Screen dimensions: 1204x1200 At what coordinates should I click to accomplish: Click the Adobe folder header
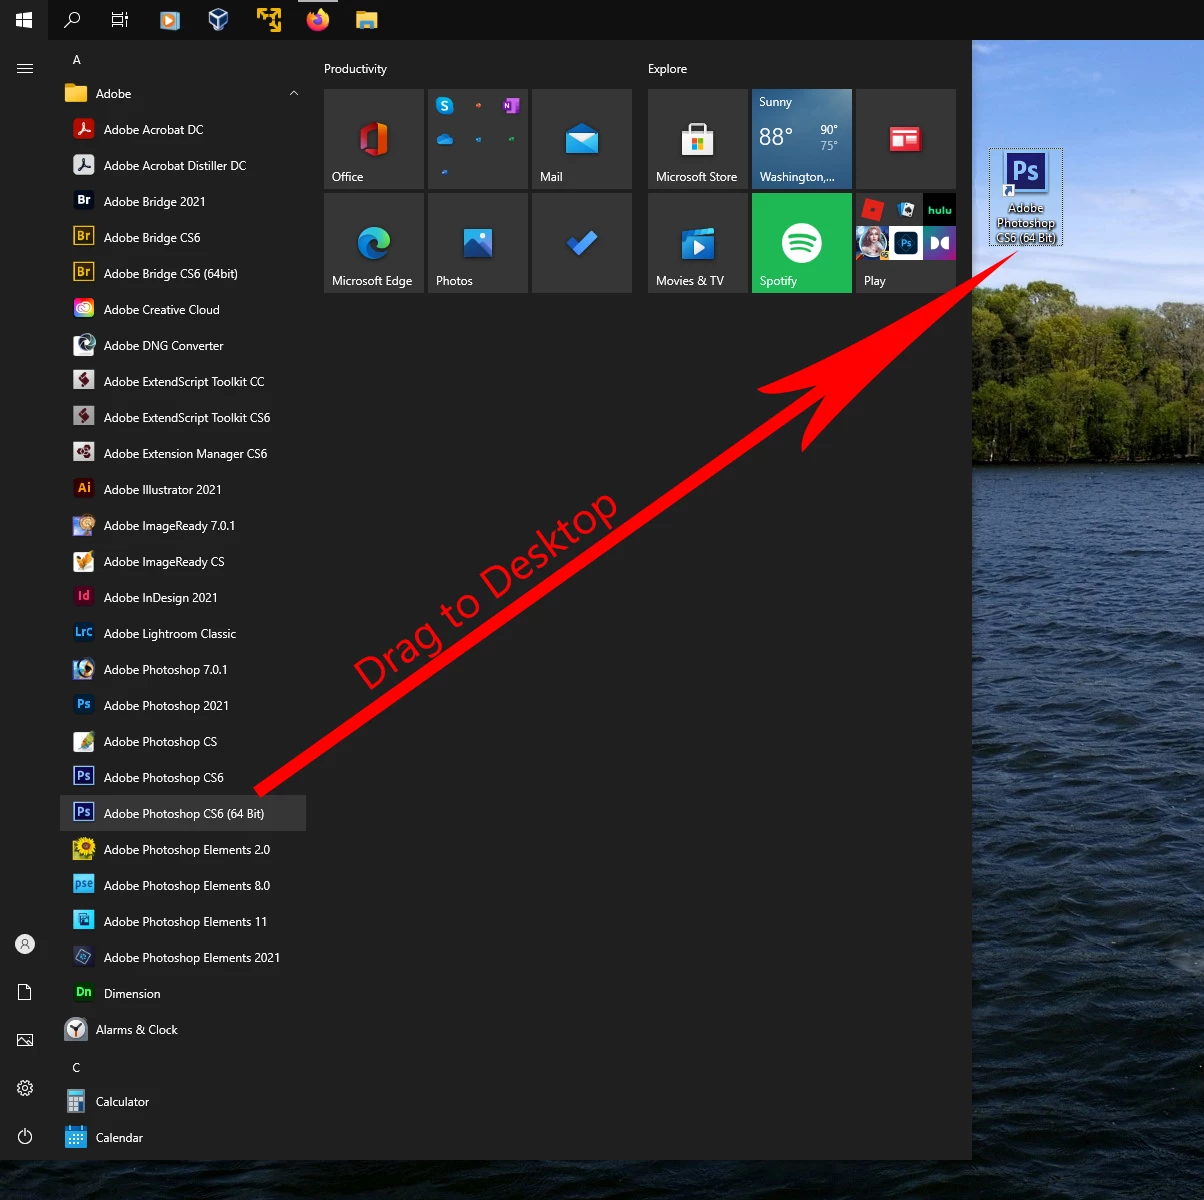click(x=183, y=94)
